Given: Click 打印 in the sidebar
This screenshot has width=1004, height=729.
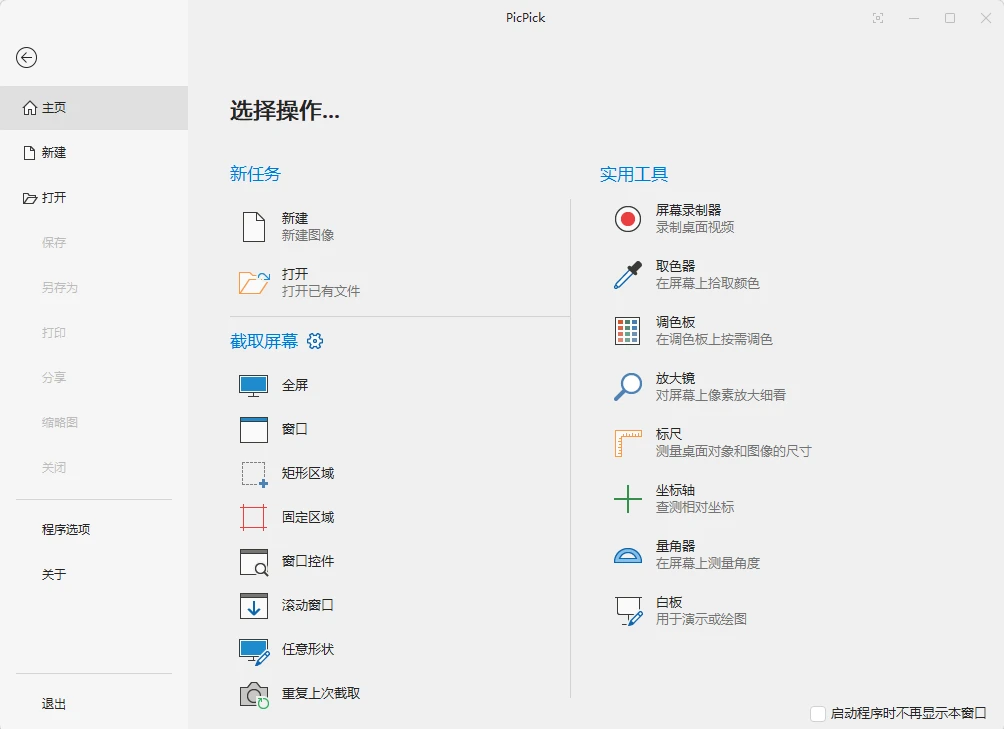Looking at the screenshot, I should [54, 333].
